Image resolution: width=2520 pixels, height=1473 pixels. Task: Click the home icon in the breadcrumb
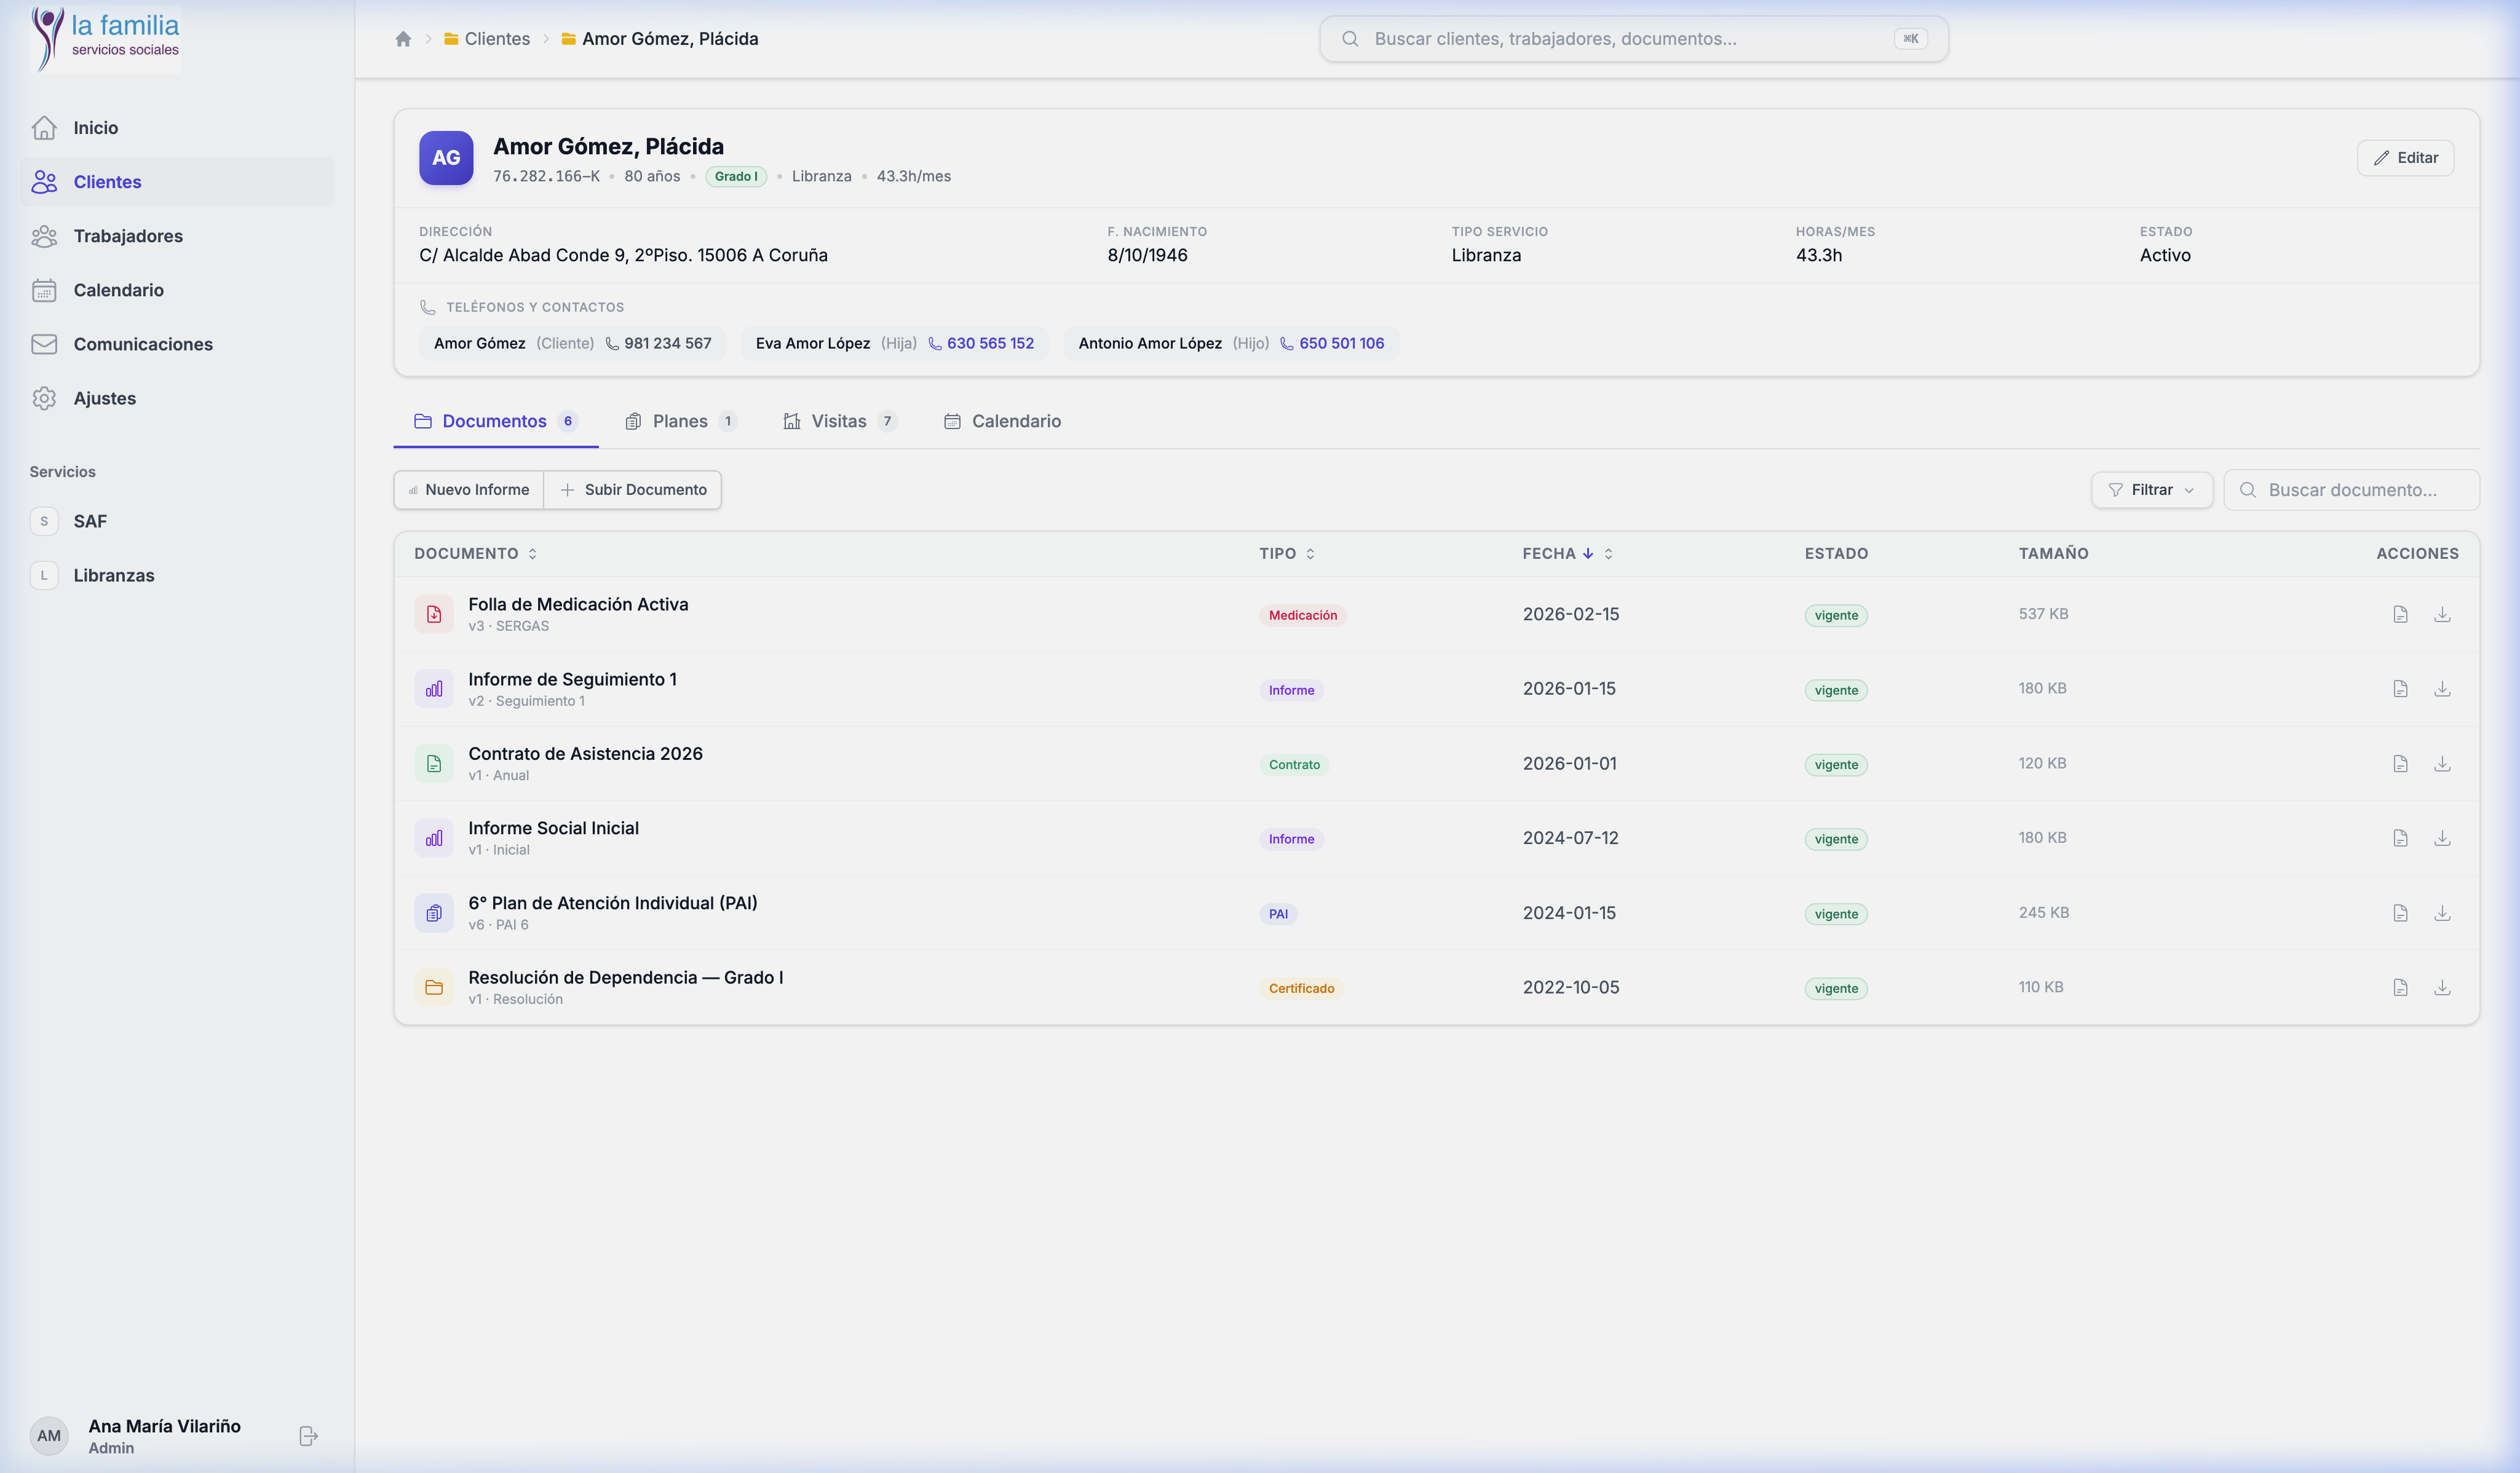point(403,39)
